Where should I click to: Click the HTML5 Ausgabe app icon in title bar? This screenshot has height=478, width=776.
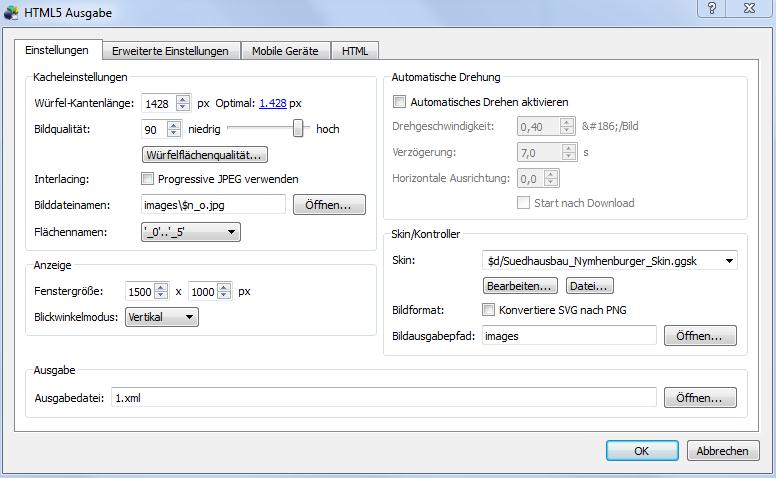pyautogui.click(x=11, y=13)
